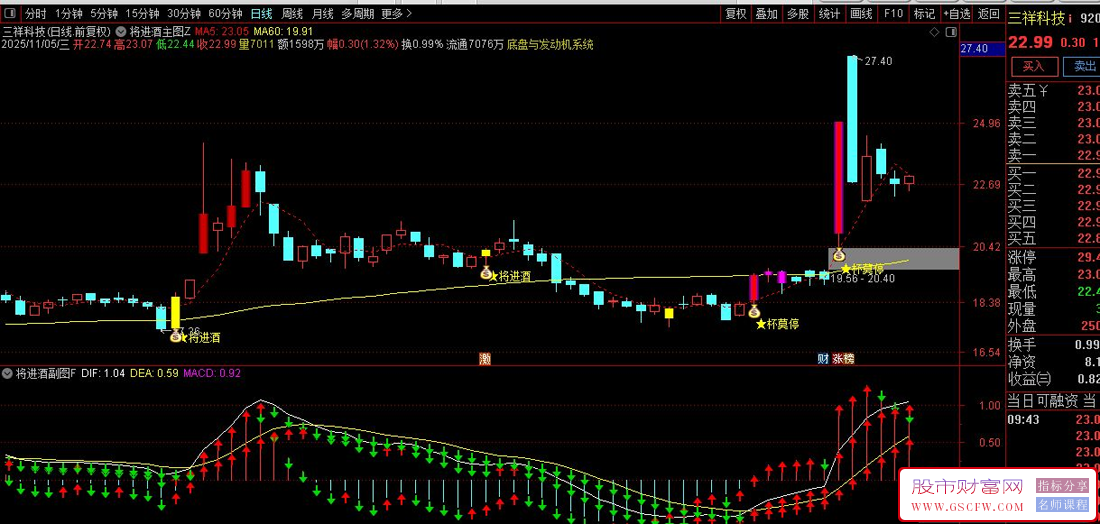Click the 涨榜 event marker on the timeline

click(x=843, y=358)
